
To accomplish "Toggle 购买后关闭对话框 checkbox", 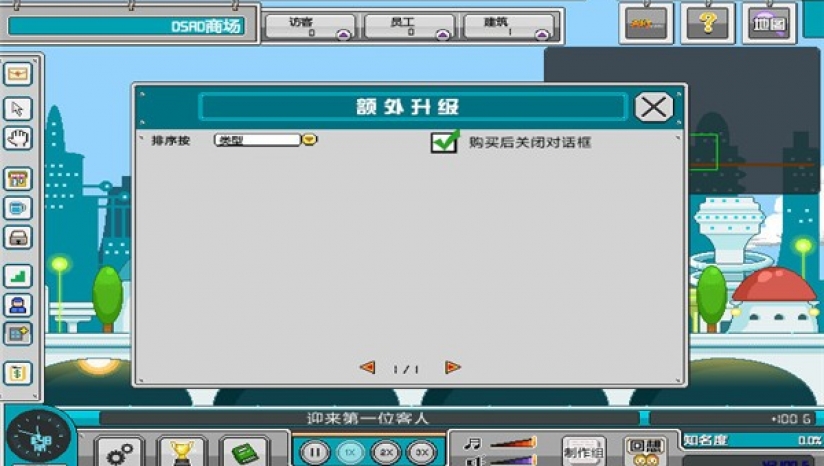I will click(444, 142).
